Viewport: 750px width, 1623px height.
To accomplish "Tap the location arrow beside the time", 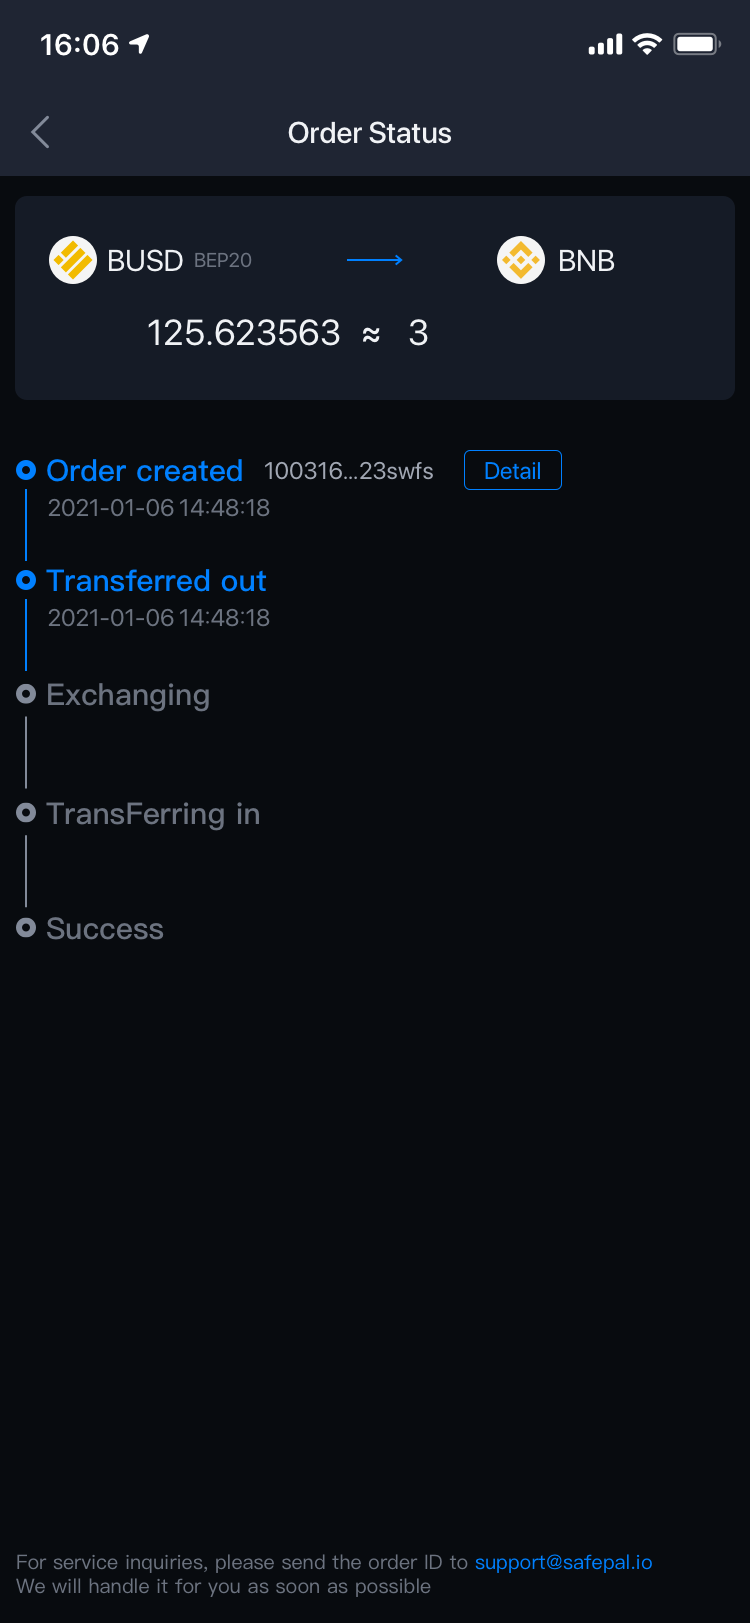I will coord(140,44).
